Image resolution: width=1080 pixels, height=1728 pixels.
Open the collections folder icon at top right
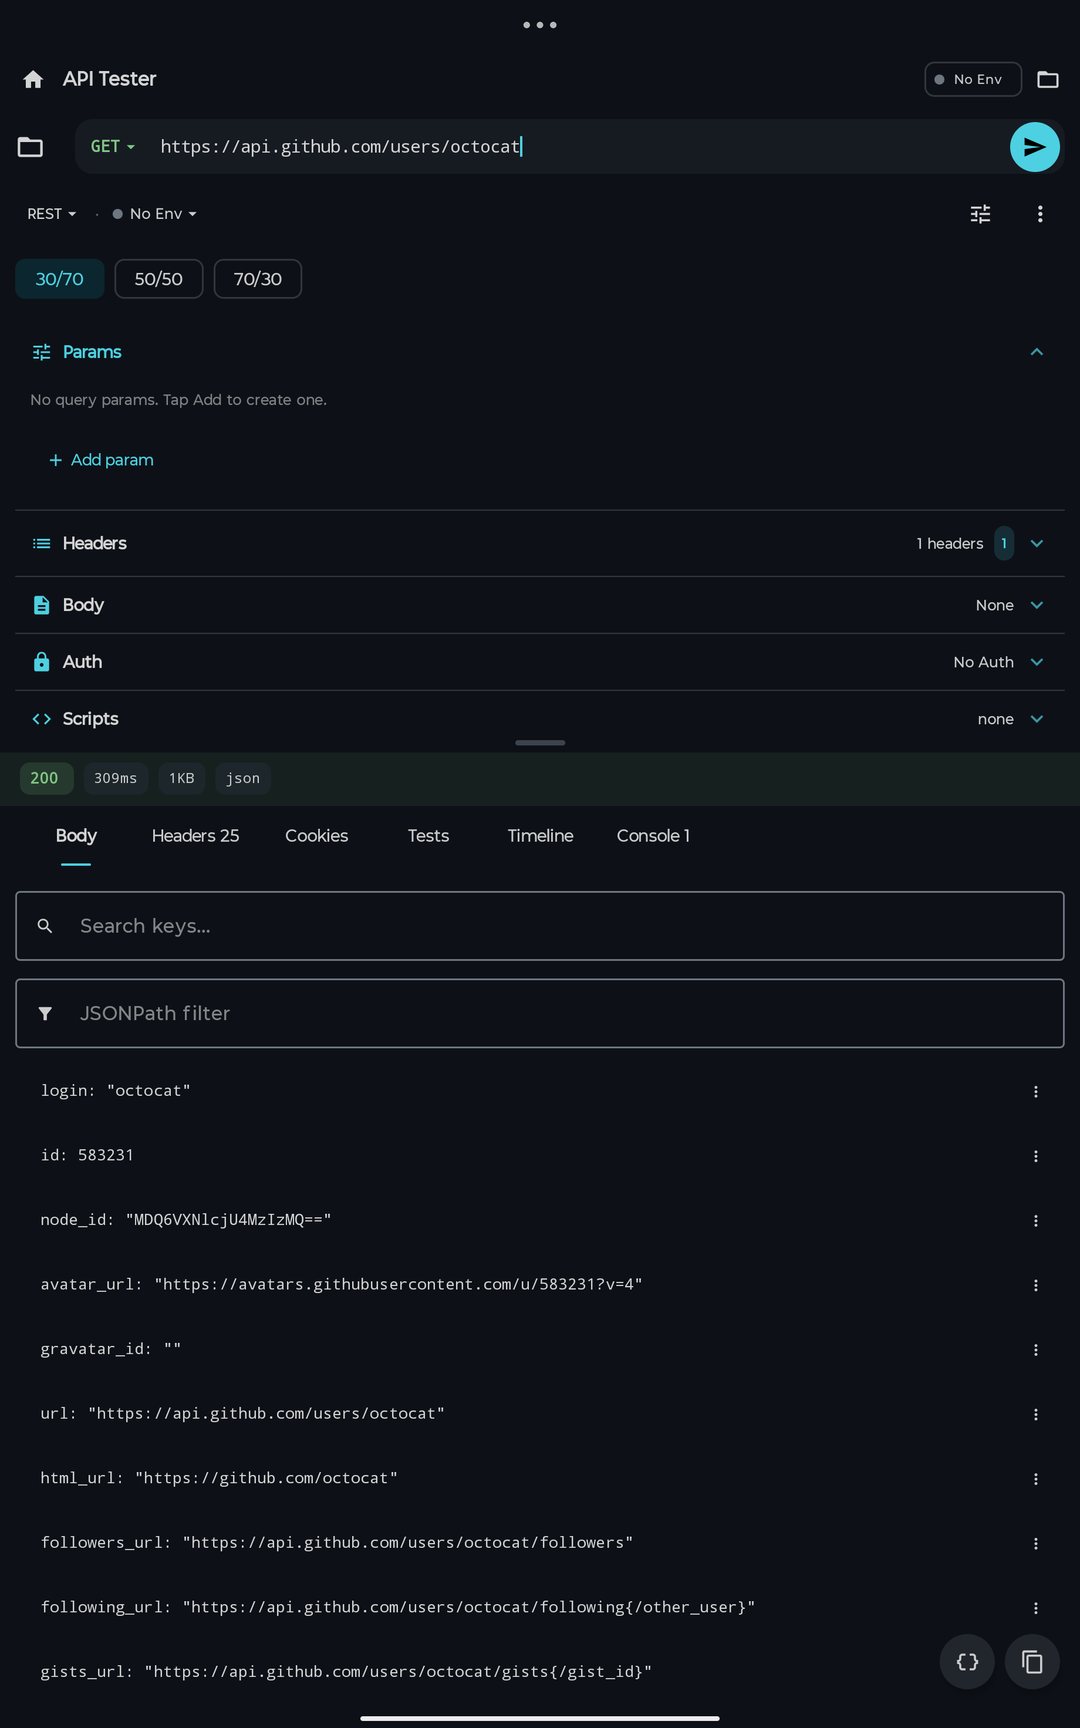pos(1047,79)
